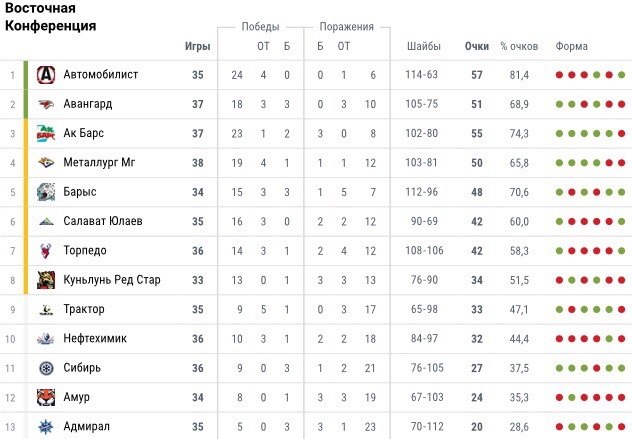Click the Амур tiger logo

tap(45, 398)
